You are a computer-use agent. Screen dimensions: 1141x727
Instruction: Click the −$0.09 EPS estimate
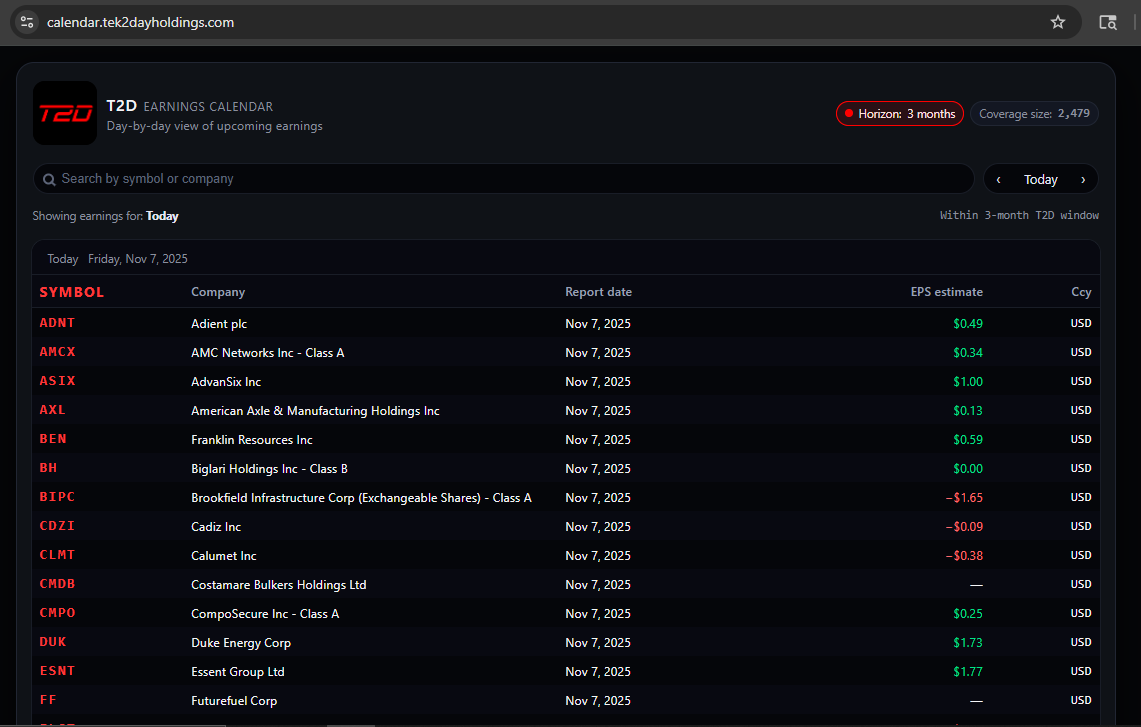click(x=964, y=527)
